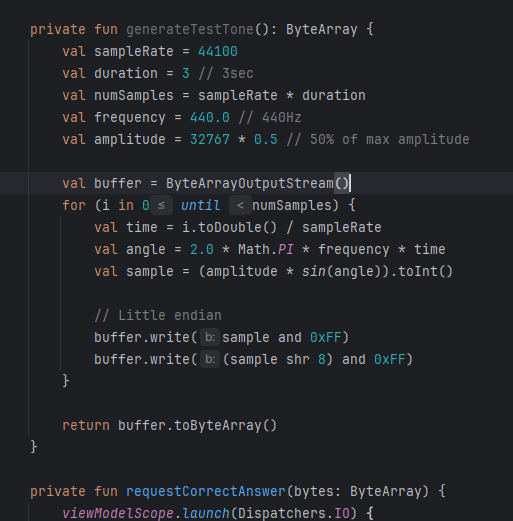This screenshot has height=521, width=513.
Task: Click the 44100 sample rate value
Action: click(218, 52)
